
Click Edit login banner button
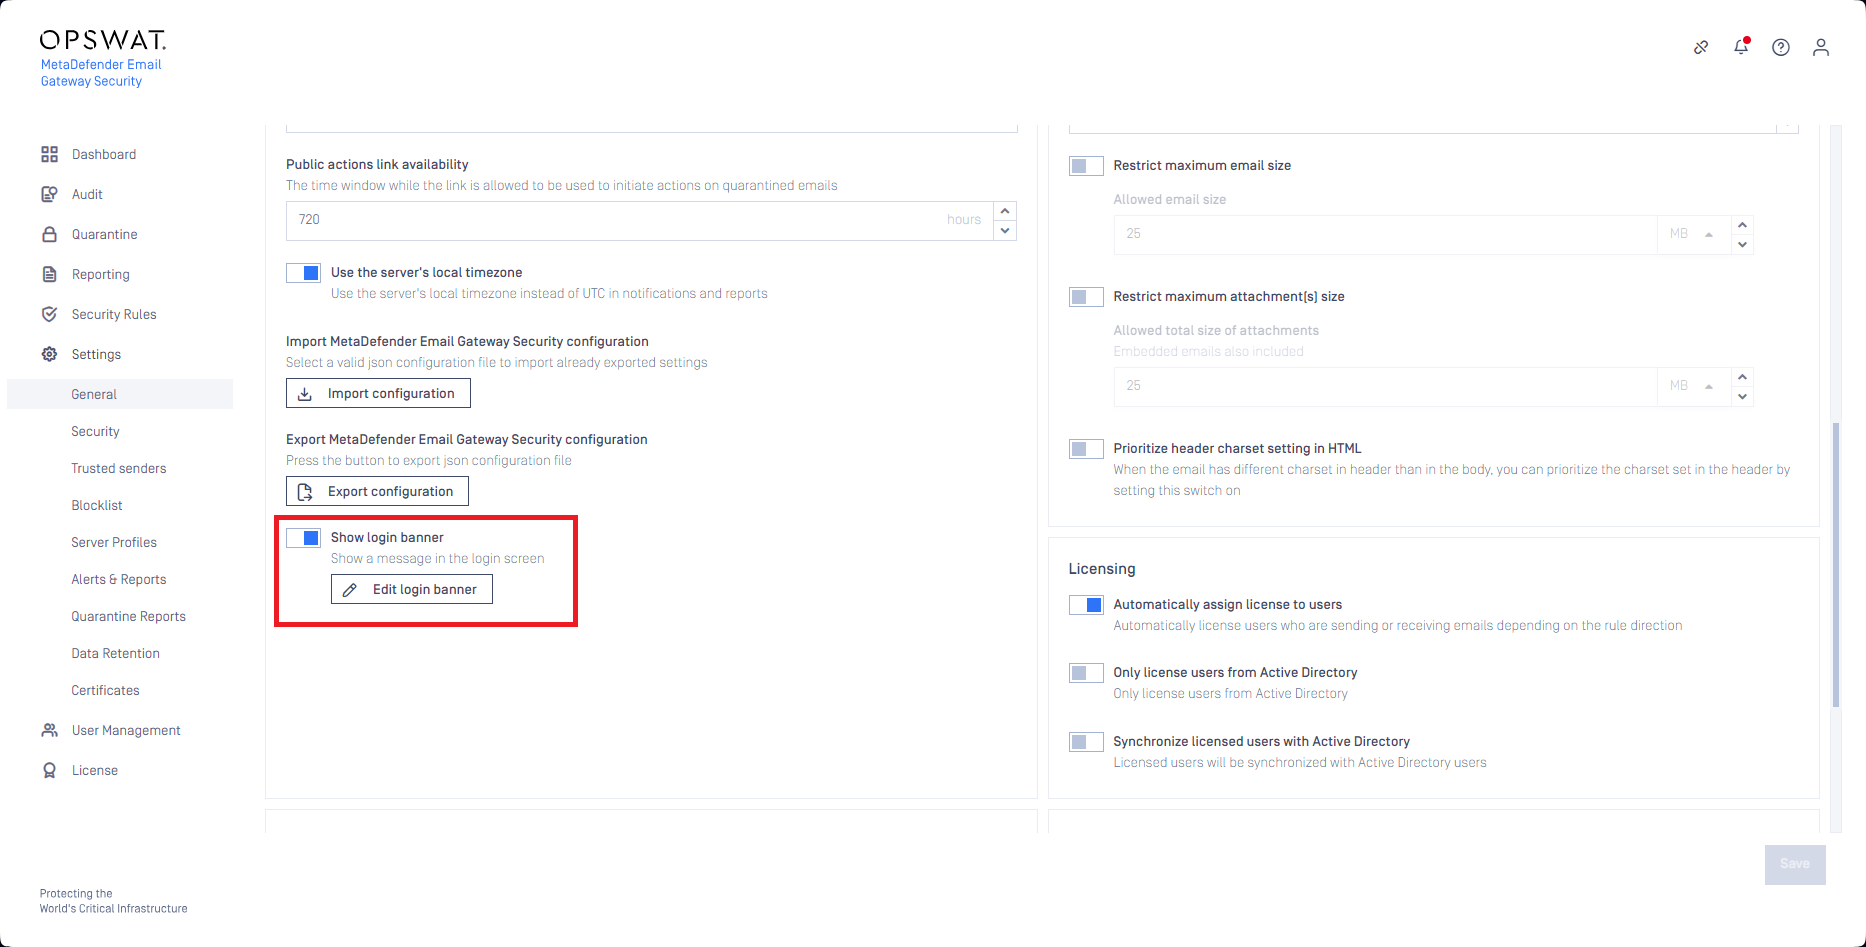[x=412, y=589]
